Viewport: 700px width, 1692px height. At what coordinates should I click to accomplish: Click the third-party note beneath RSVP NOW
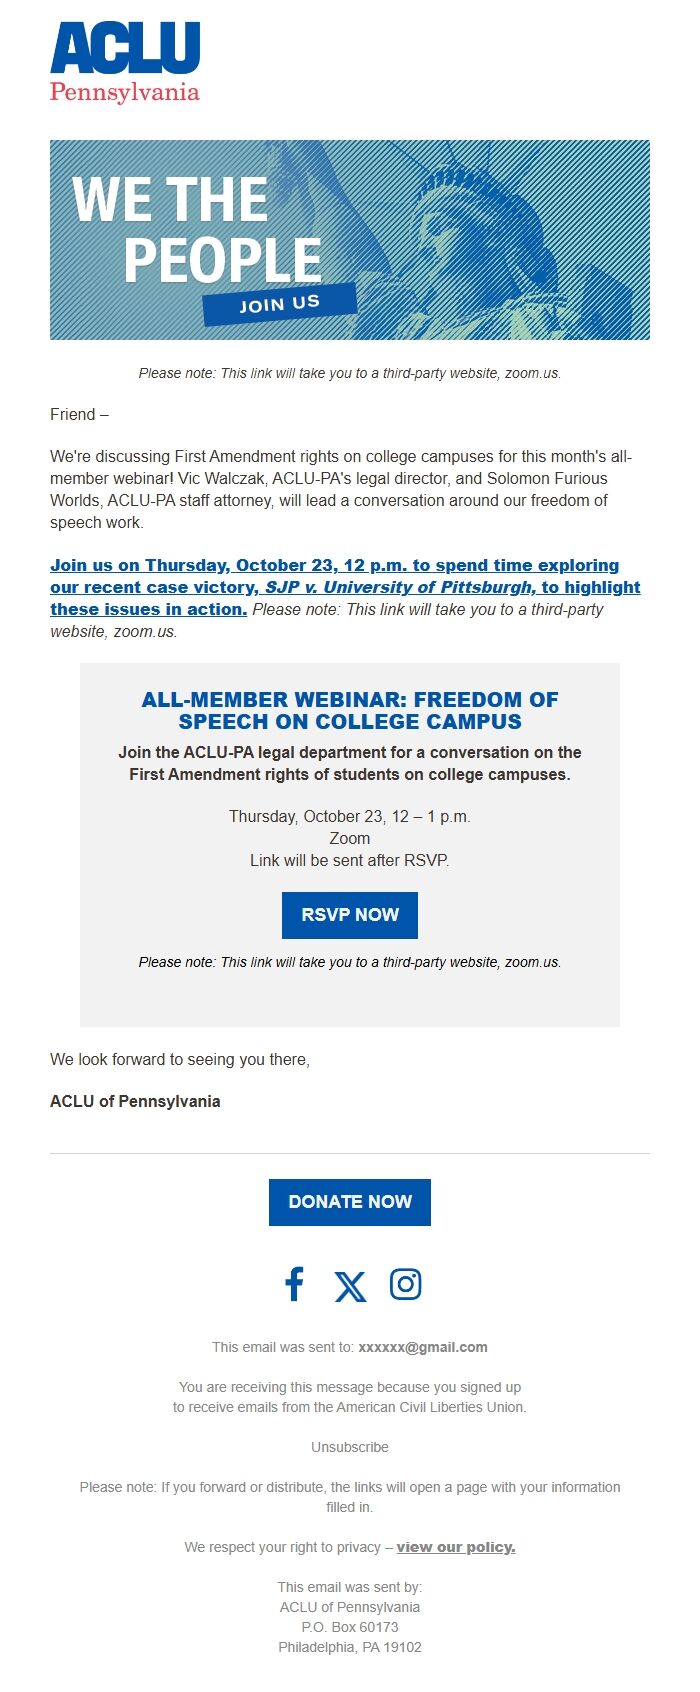(x=350, y=962)
